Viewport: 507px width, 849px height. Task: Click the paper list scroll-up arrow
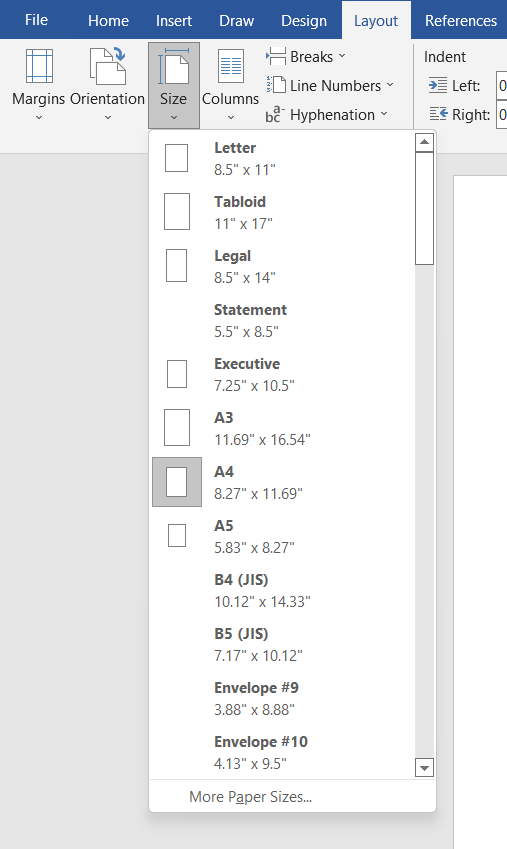coord(424,142)
